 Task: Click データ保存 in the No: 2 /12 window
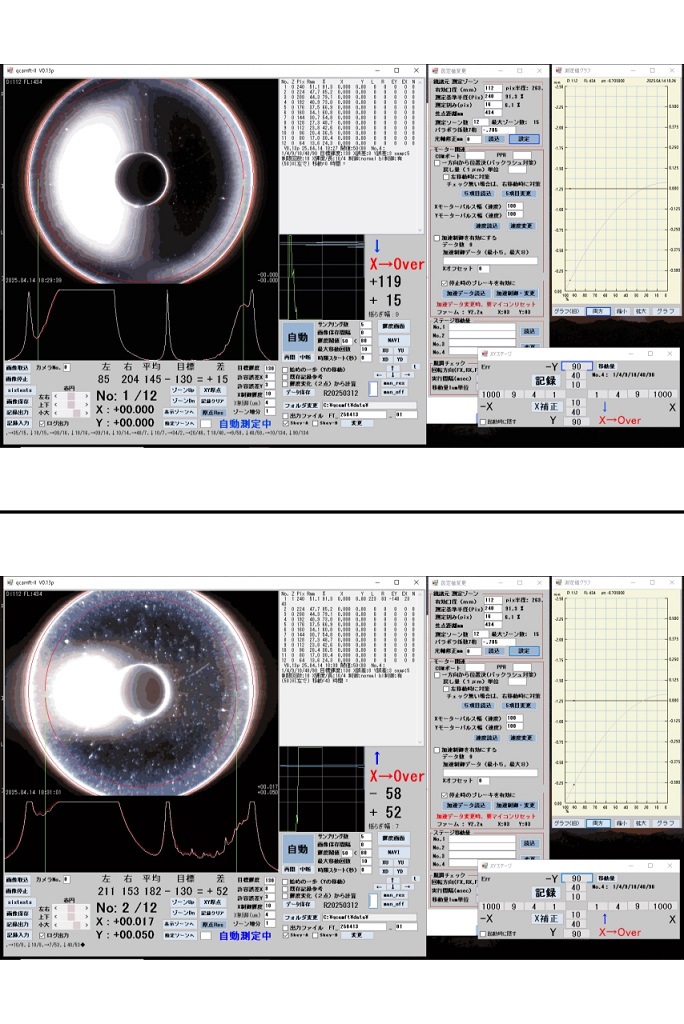point(301,904)
